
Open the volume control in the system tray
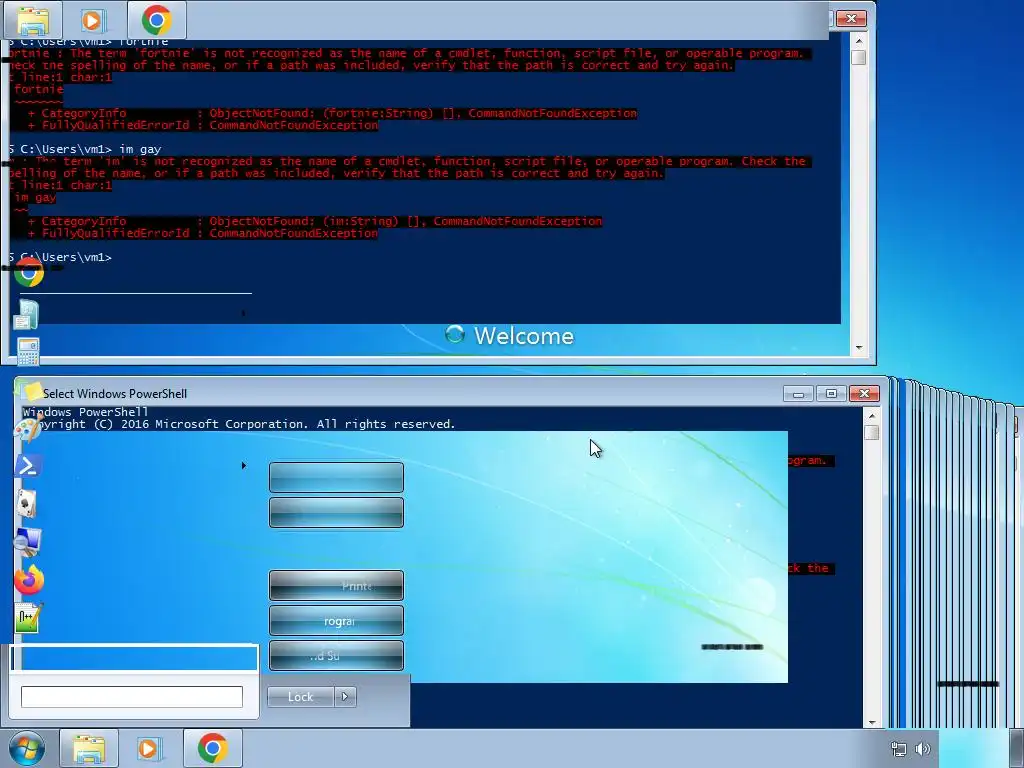click(922, 749)
